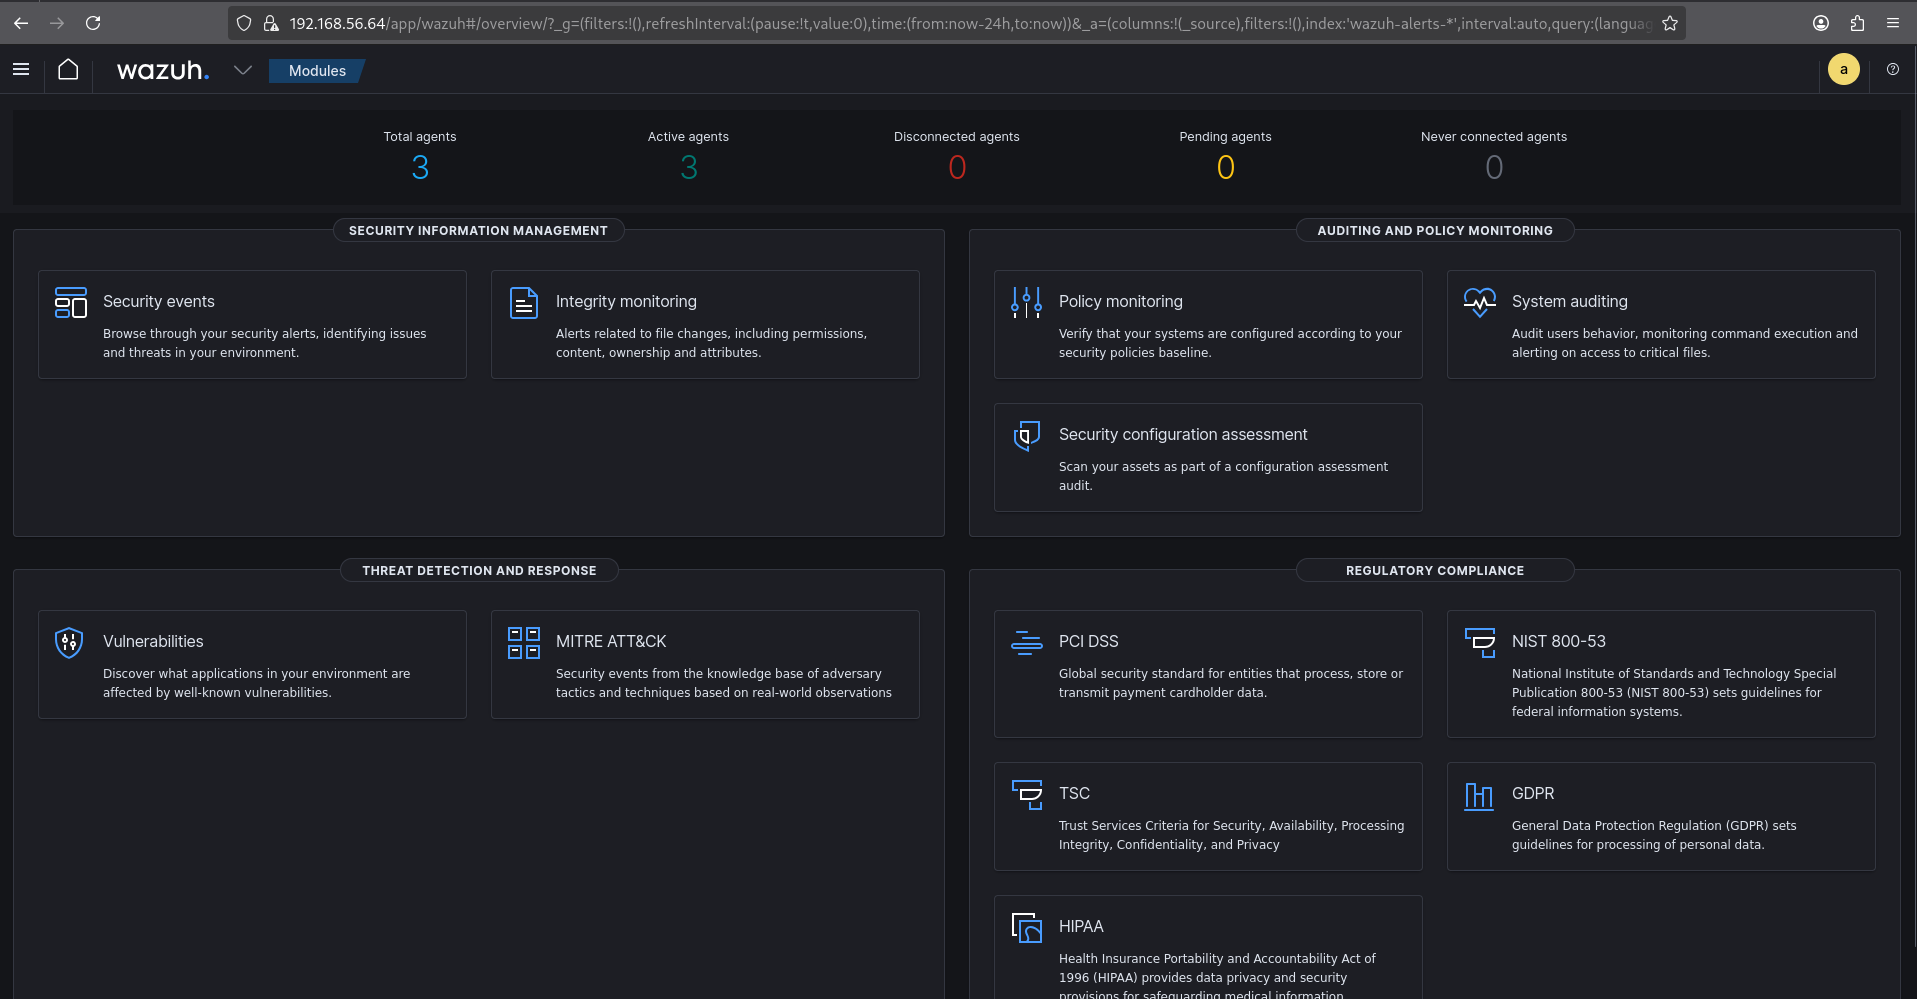Open the TSC module

tap(1208, 816)
